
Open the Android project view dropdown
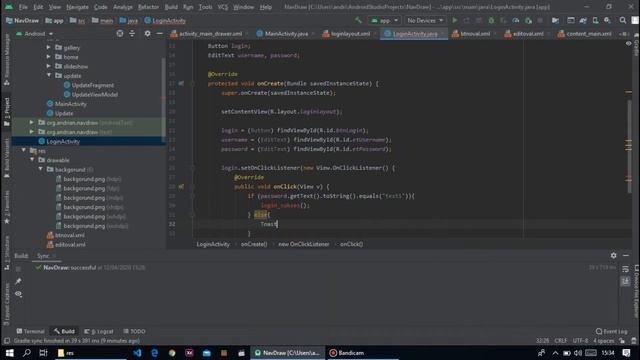(x=35, y=34)
